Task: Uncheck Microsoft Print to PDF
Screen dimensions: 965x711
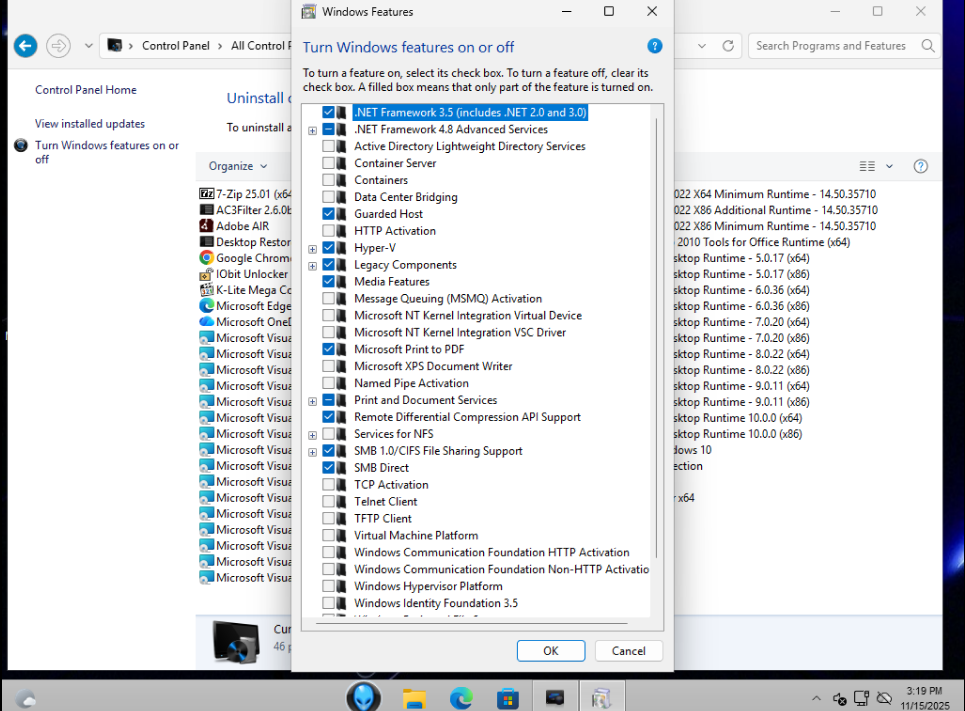Action: (x=329, y=350)
